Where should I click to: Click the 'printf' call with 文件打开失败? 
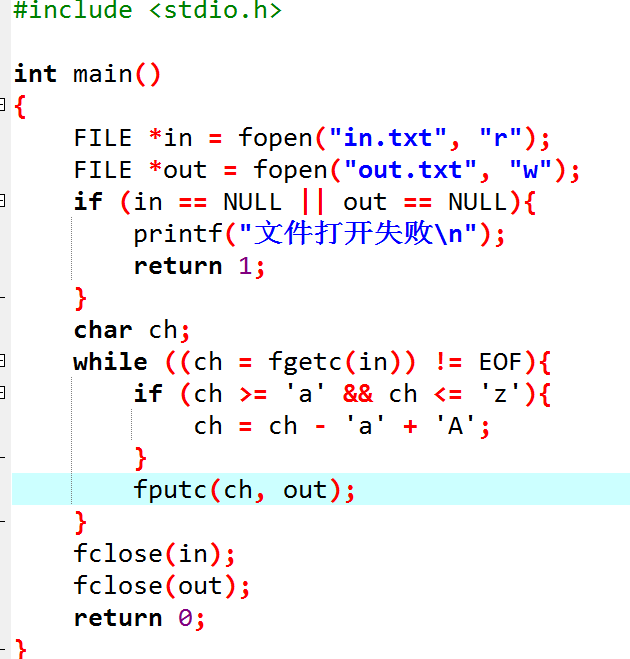pos(319,234)
